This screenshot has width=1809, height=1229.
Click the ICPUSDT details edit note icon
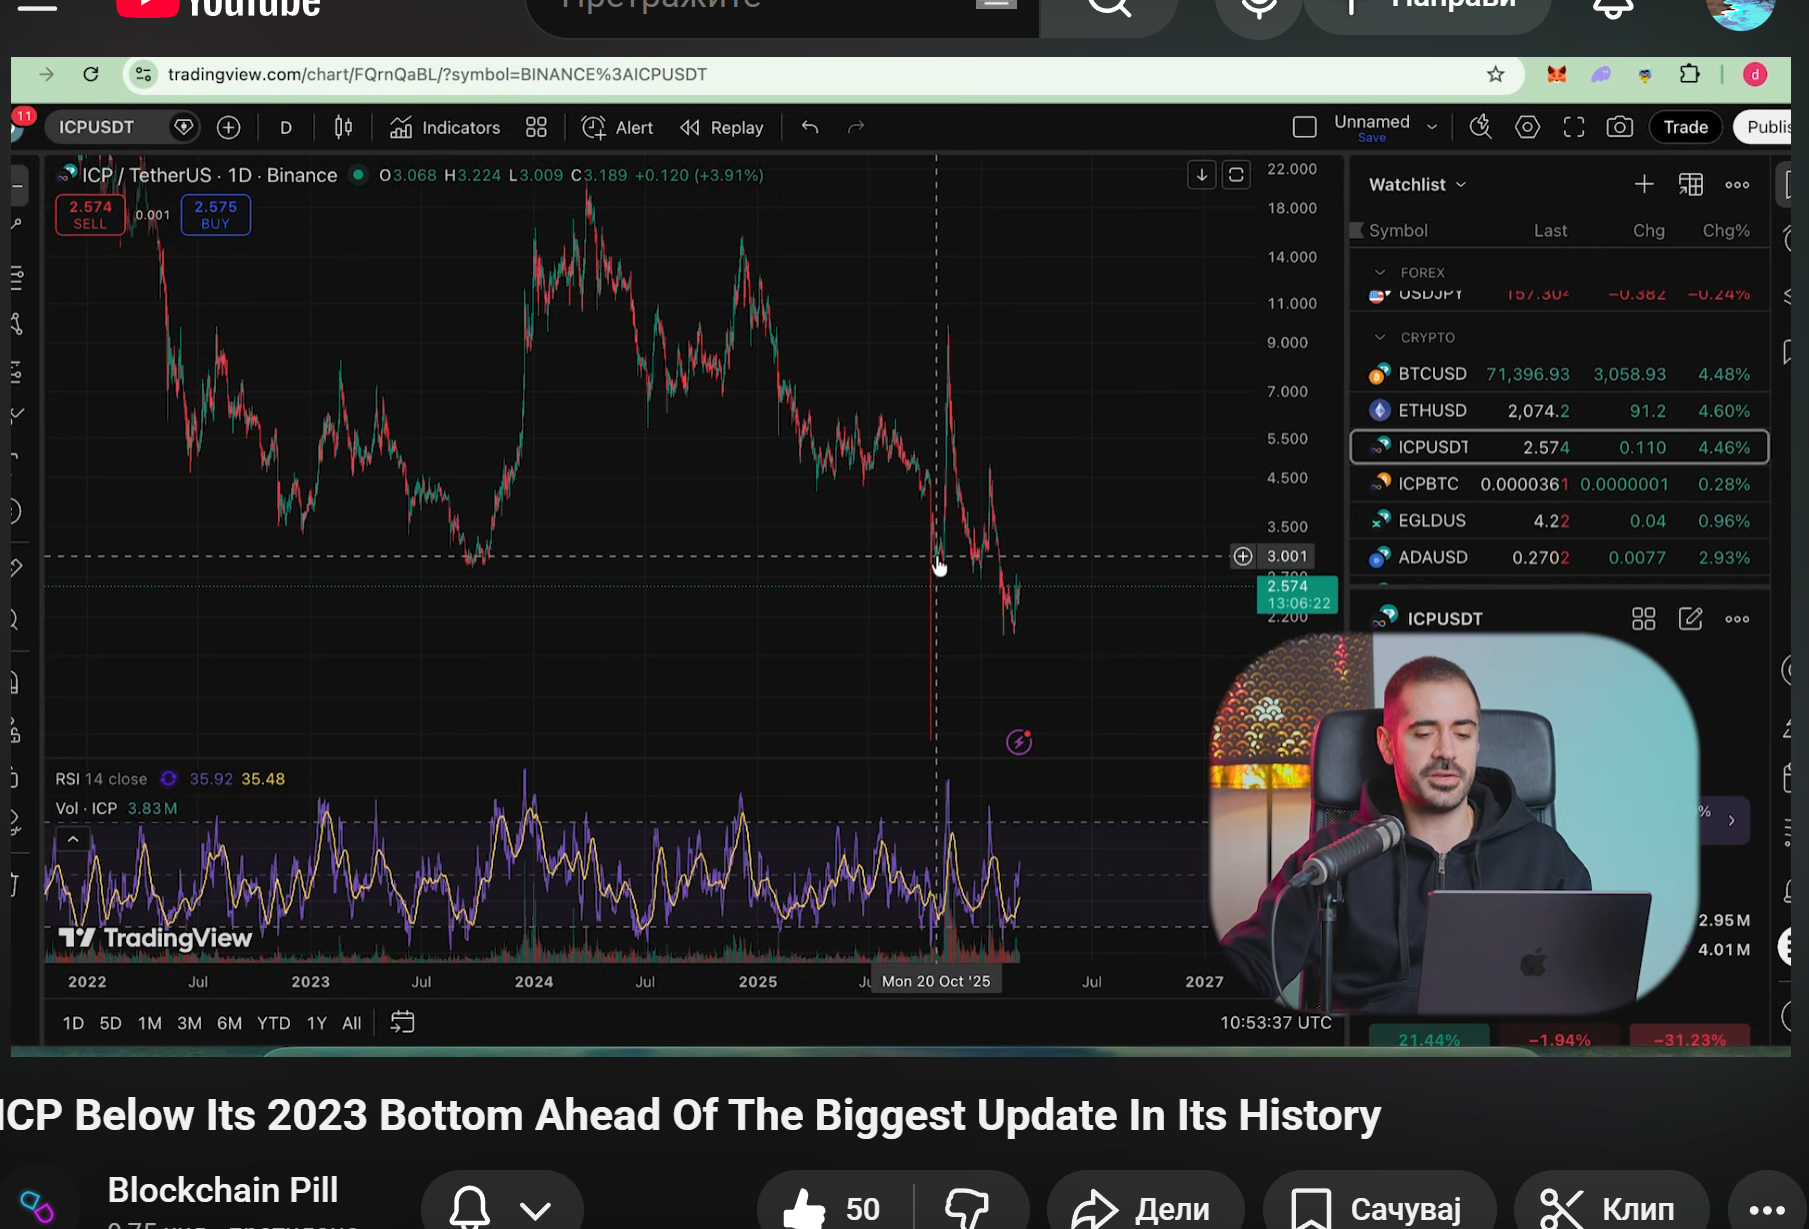1690,619
